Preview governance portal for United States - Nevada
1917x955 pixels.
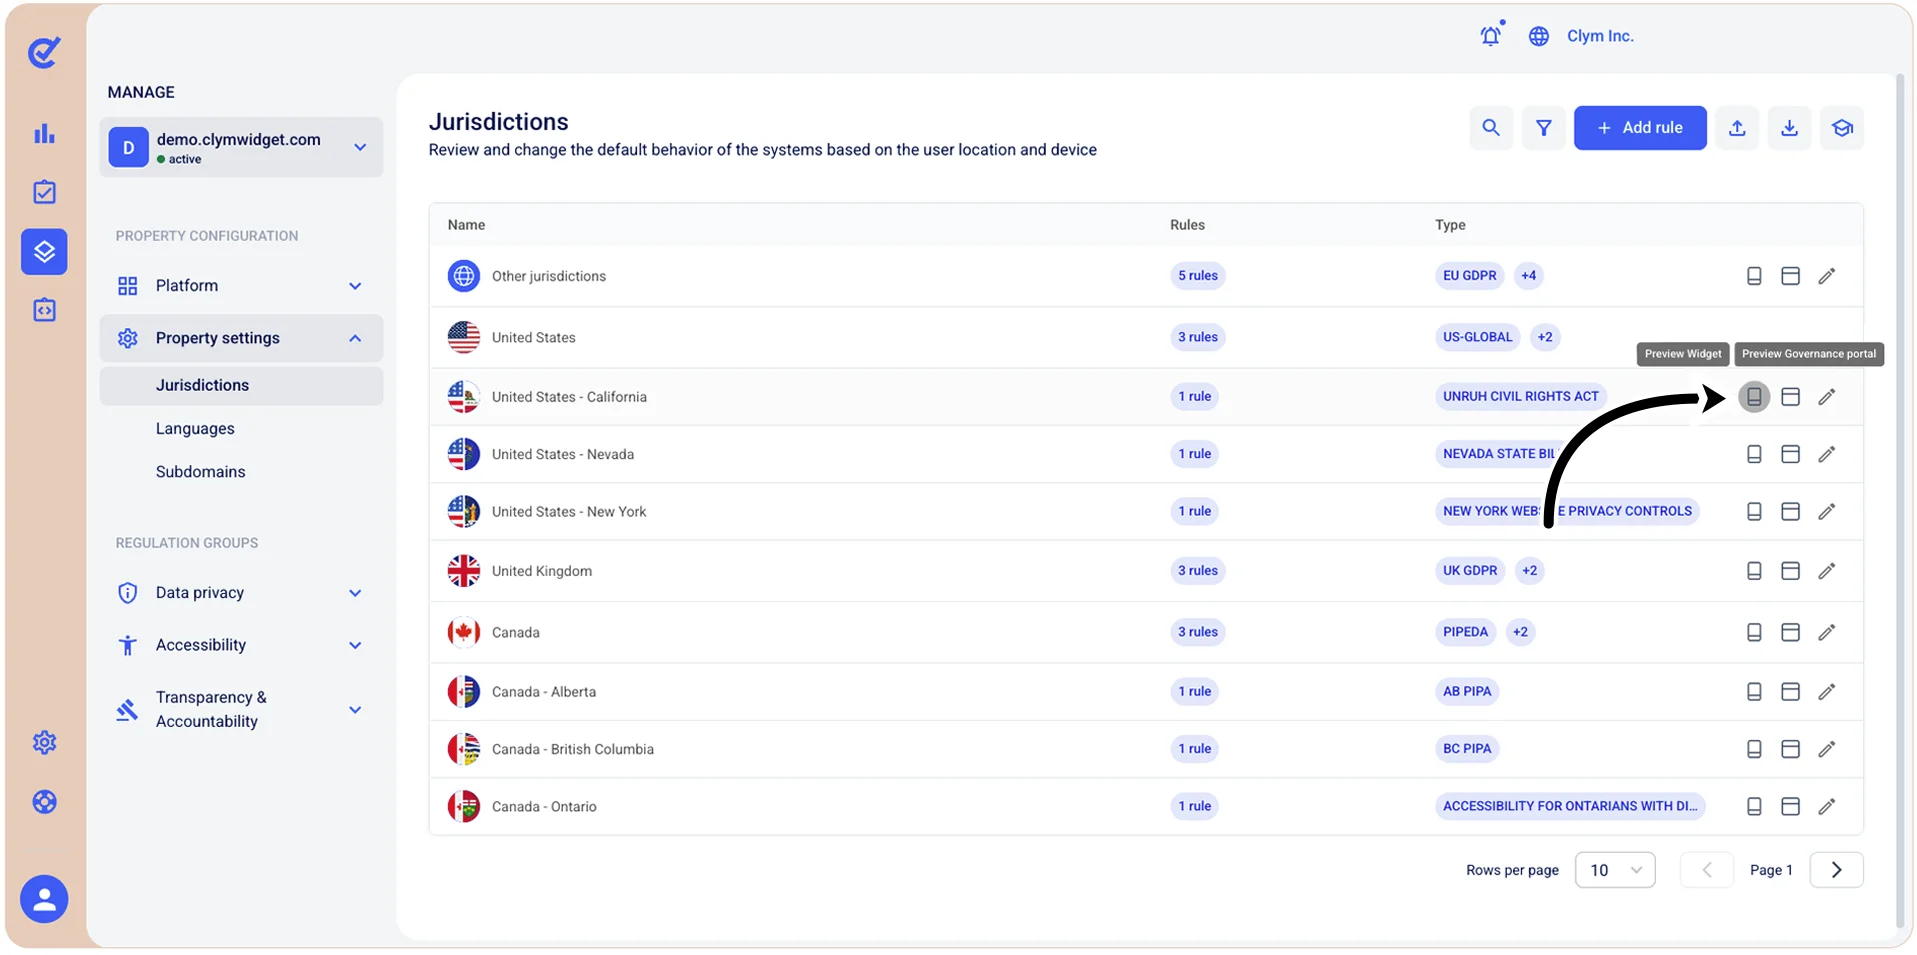(1790, 454)
